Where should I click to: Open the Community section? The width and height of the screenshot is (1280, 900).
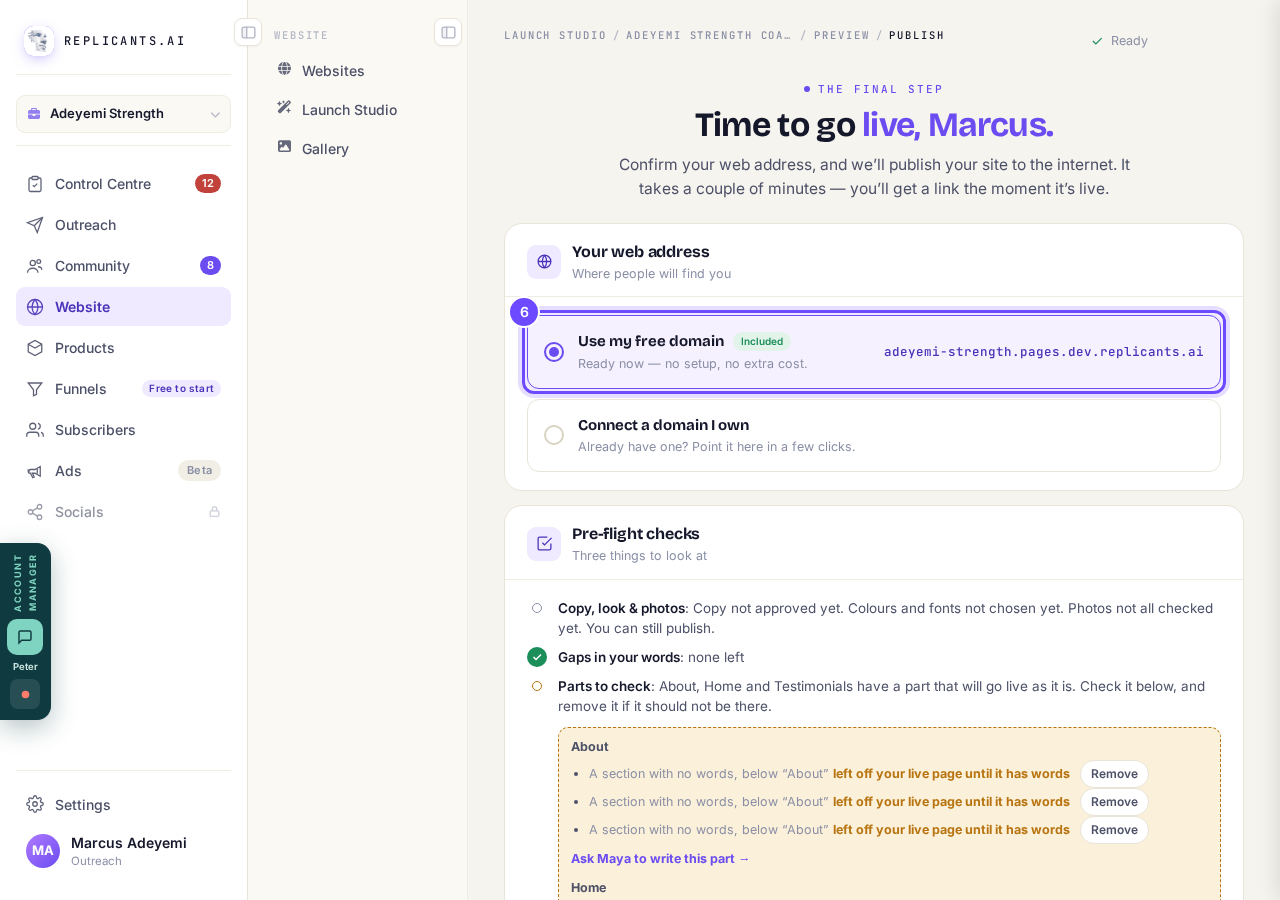tap(123, 266)
